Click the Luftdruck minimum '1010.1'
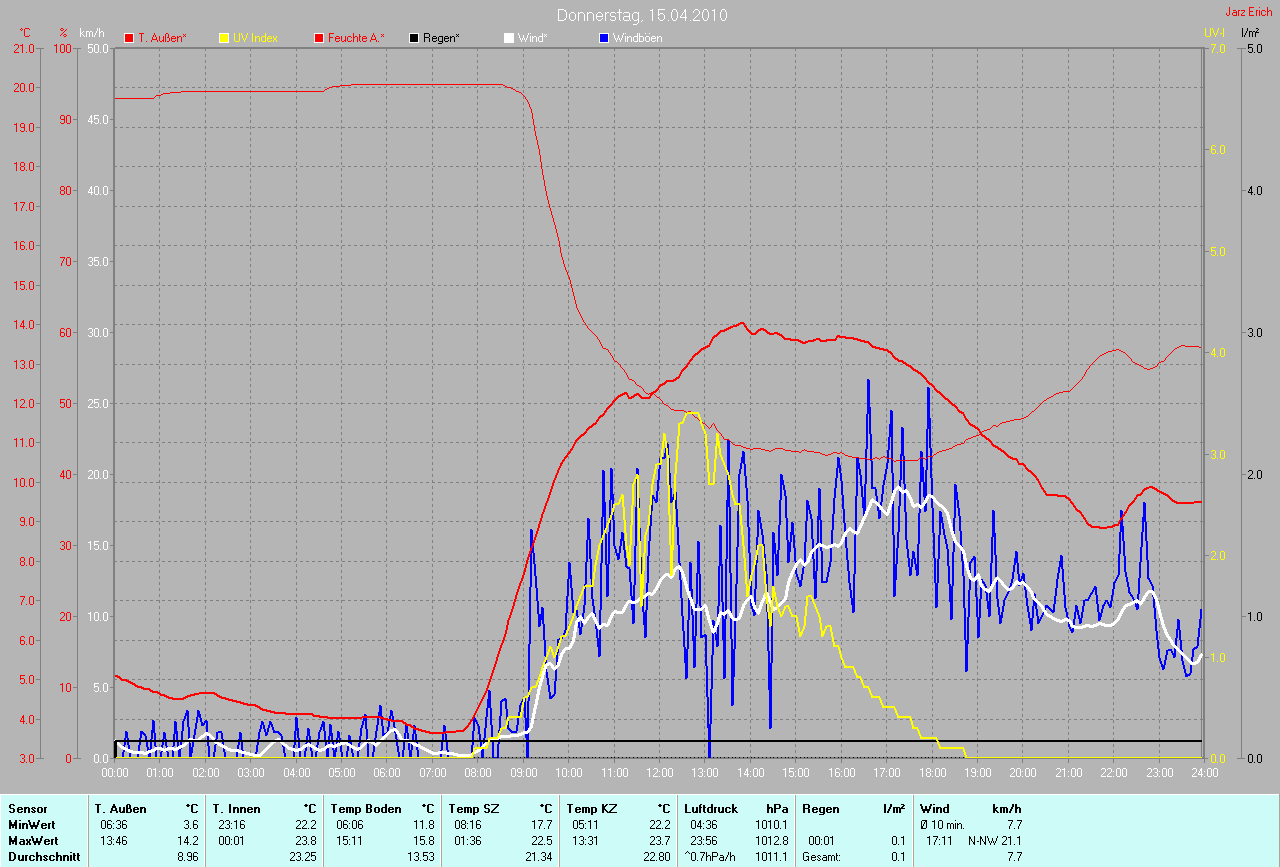 (772, 824)
